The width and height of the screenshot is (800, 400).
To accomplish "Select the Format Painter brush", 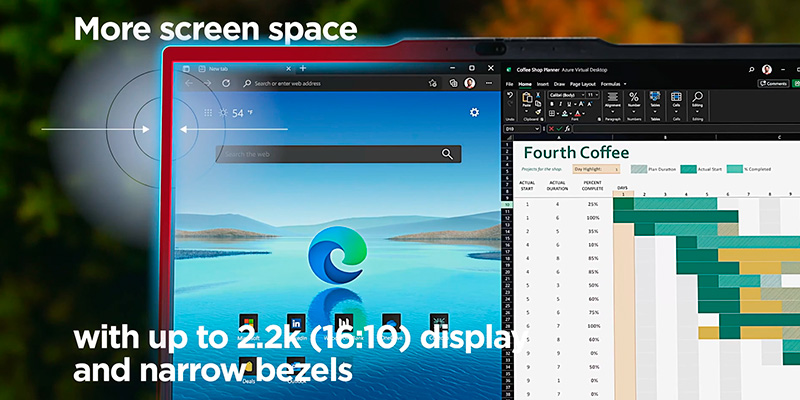I will click(x=538, y=112).
